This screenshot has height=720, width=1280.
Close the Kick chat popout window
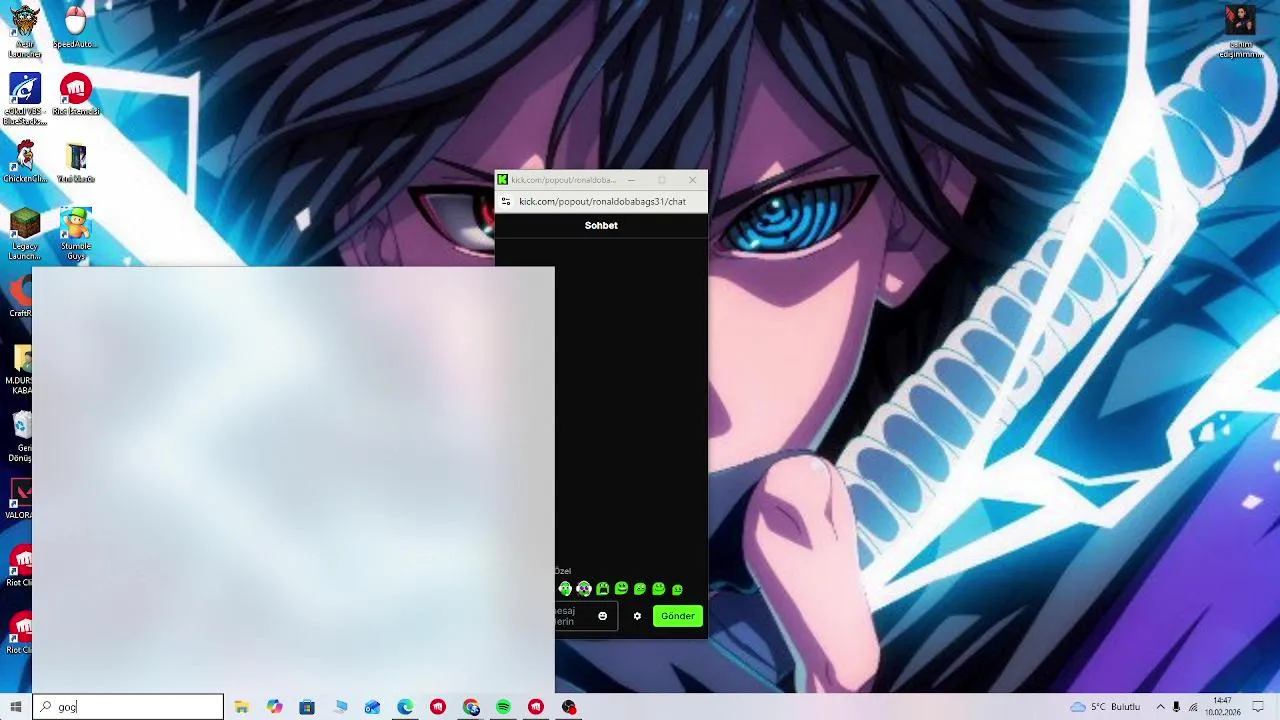[692, 180]
